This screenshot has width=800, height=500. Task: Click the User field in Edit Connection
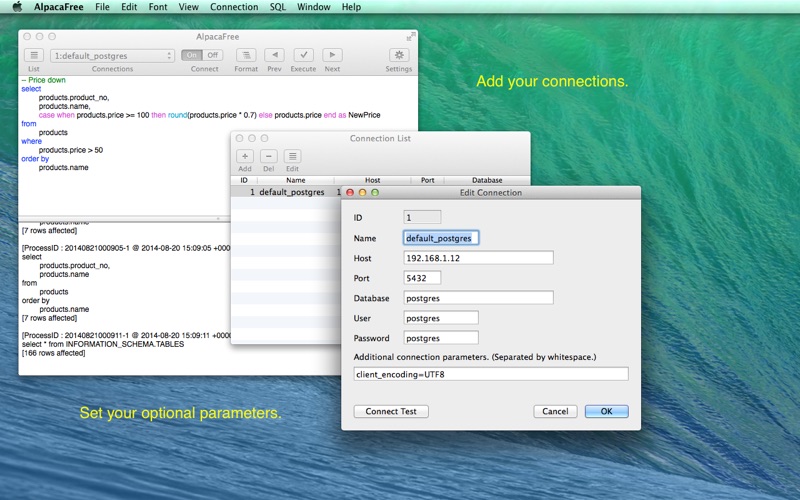441,318
